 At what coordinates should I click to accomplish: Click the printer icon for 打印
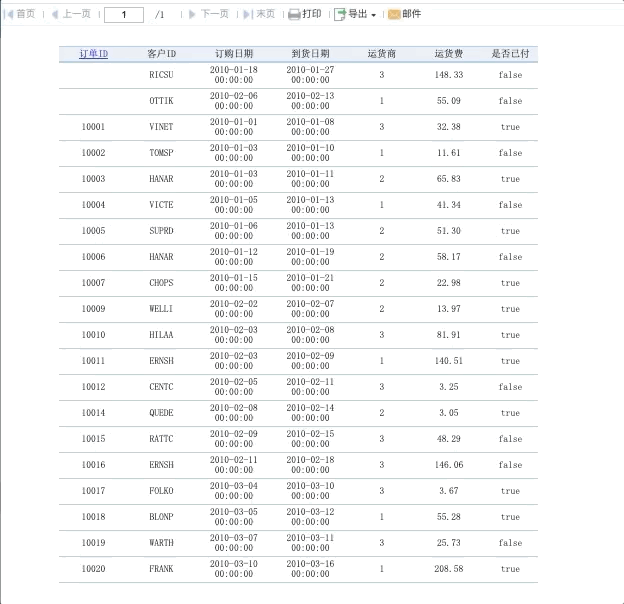coord(294,15)
